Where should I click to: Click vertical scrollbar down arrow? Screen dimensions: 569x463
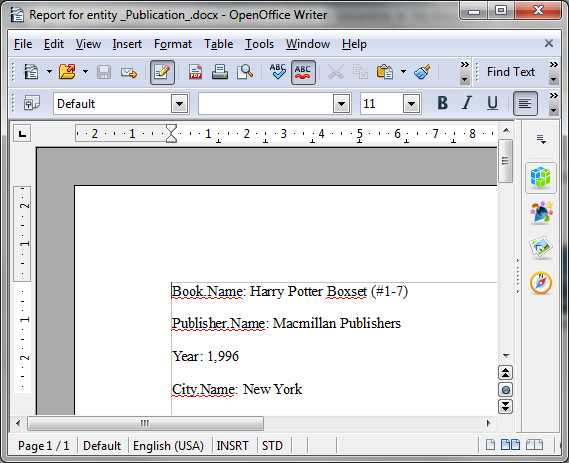click(x=506, y=356)
